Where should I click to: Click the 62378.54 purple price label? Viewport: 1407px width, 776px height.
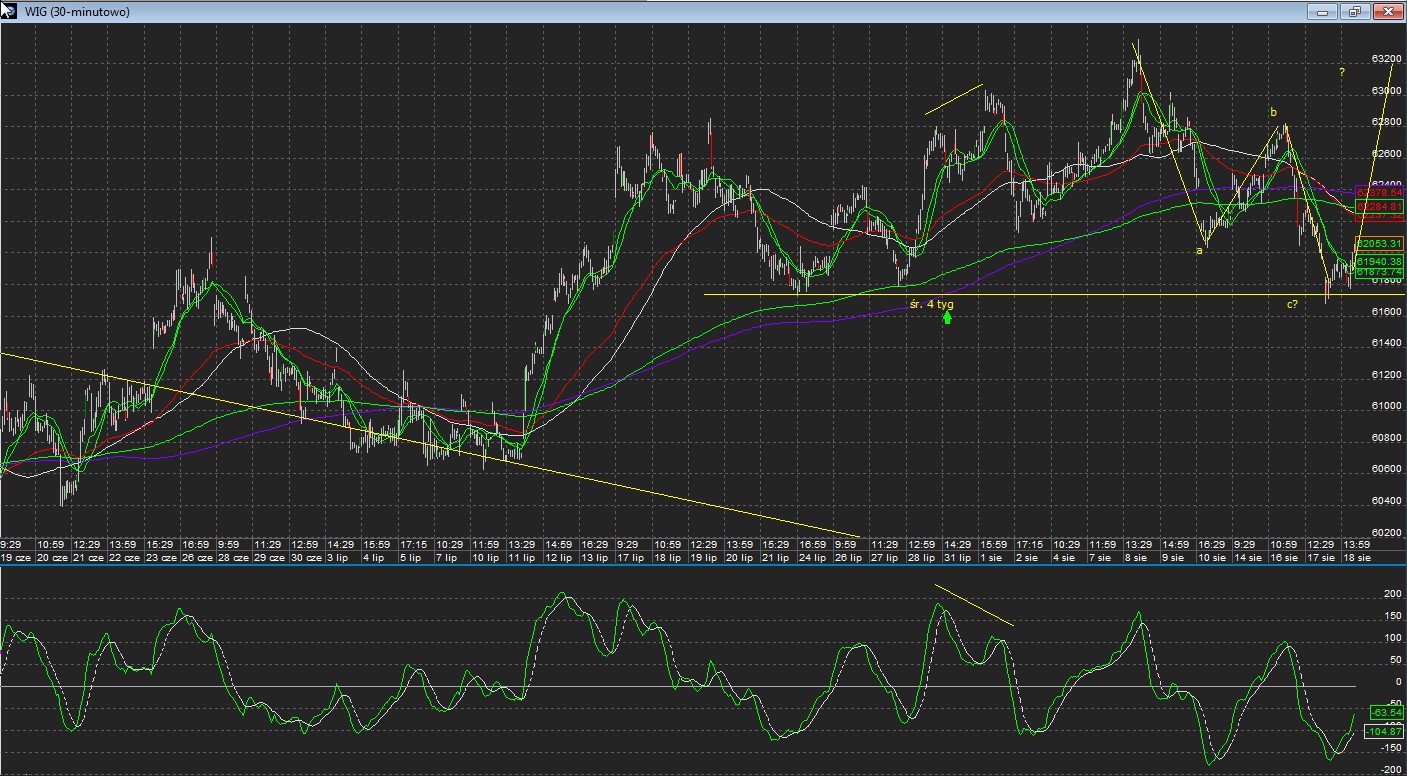pos(1380,192)
